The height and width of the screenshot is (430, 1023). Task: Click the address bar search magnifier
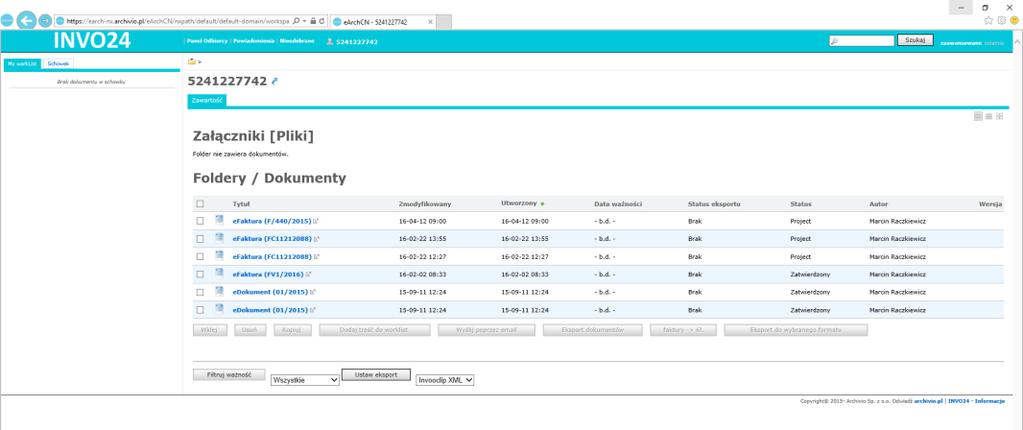(x=297, y=21)
